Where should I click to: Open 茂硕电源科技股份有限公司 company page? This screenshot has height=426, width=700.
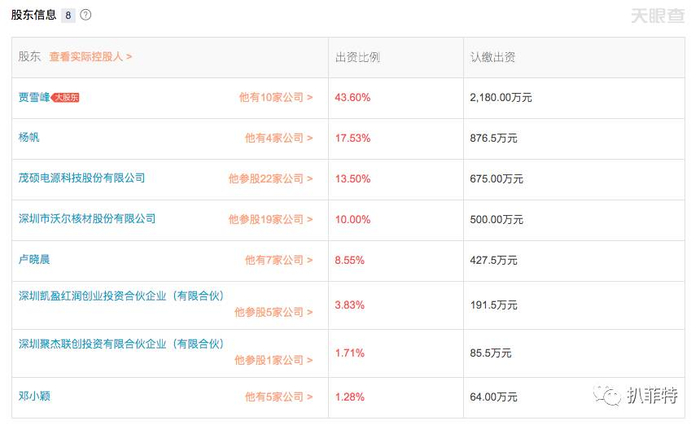pyautogui.click(x=82, y=178)
